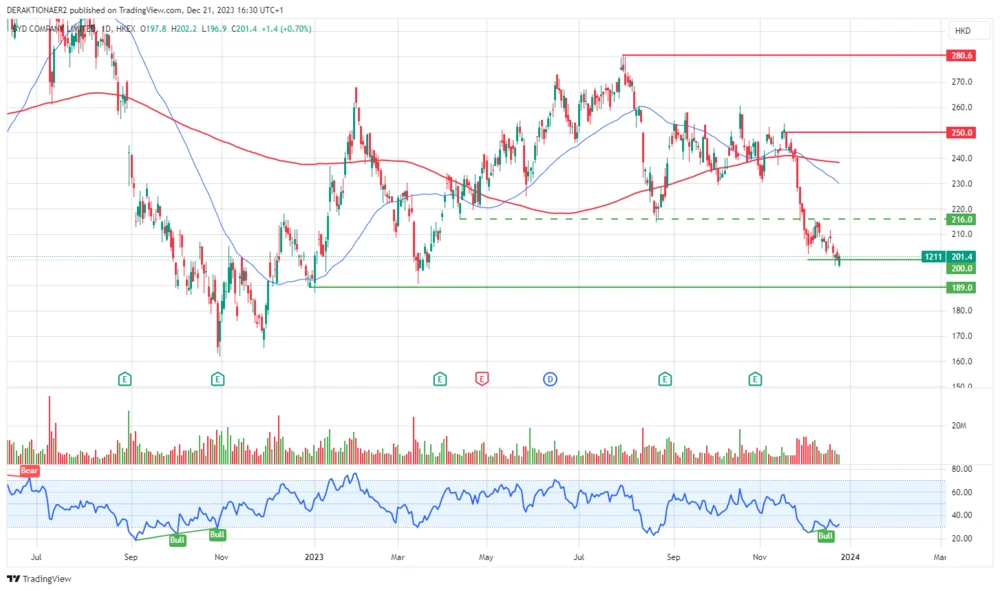Click the 1D interval in chart header
The width and height of the screenshot is (1000, 591).
click(106, 29)
